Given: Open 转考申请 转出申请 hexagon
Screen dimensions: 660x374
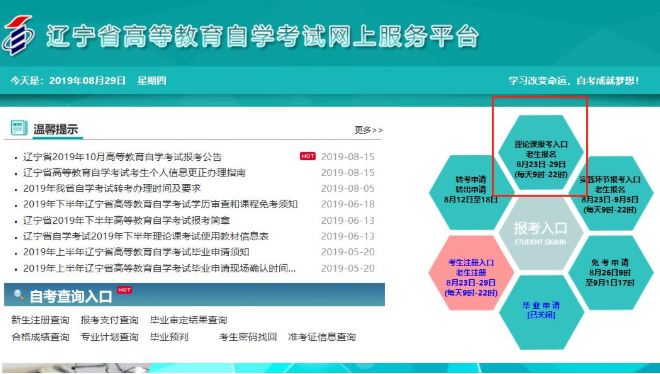Looking at the screenshot, I should [x=471, y=192].
